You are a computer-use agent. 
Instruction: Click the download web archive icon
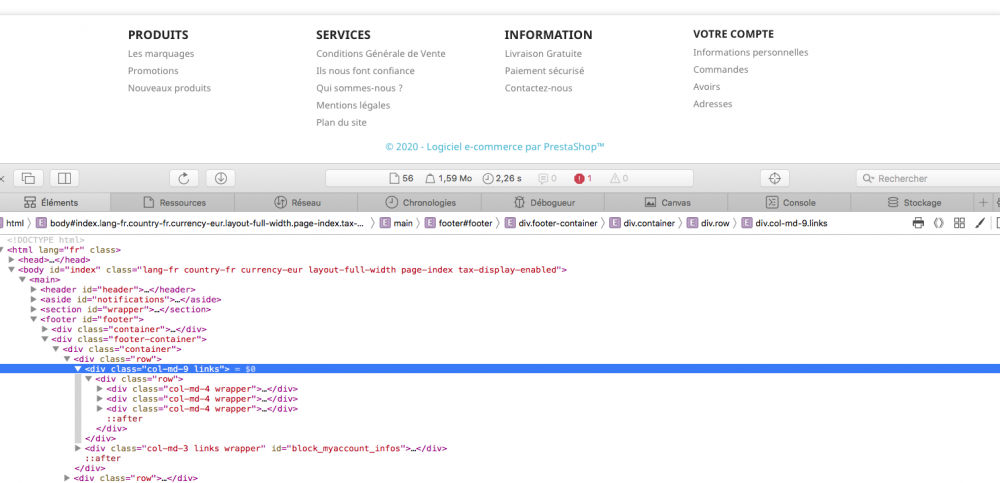(x=220, y=178)
